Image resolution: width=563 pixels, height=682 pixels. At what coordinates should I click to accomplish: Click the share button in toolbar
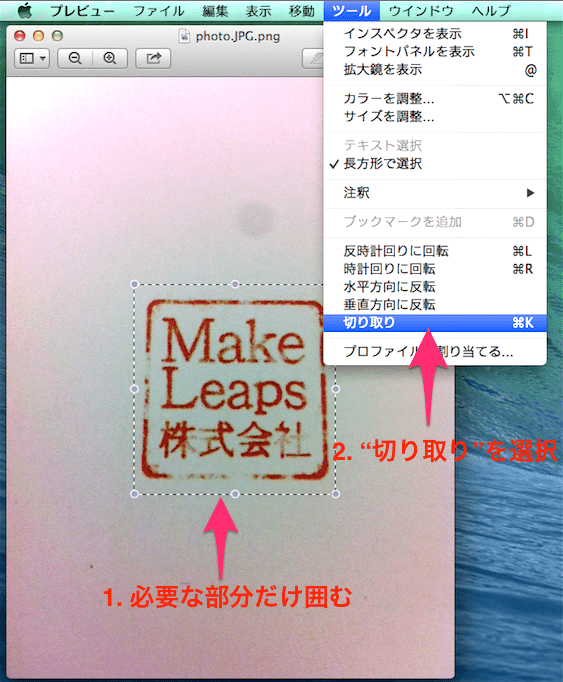coord(153,58)
